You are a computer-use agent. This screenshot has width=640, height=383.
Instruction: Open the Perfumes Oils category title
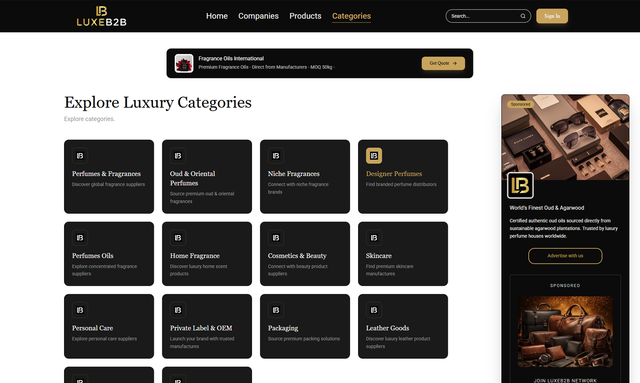[93, 256]
